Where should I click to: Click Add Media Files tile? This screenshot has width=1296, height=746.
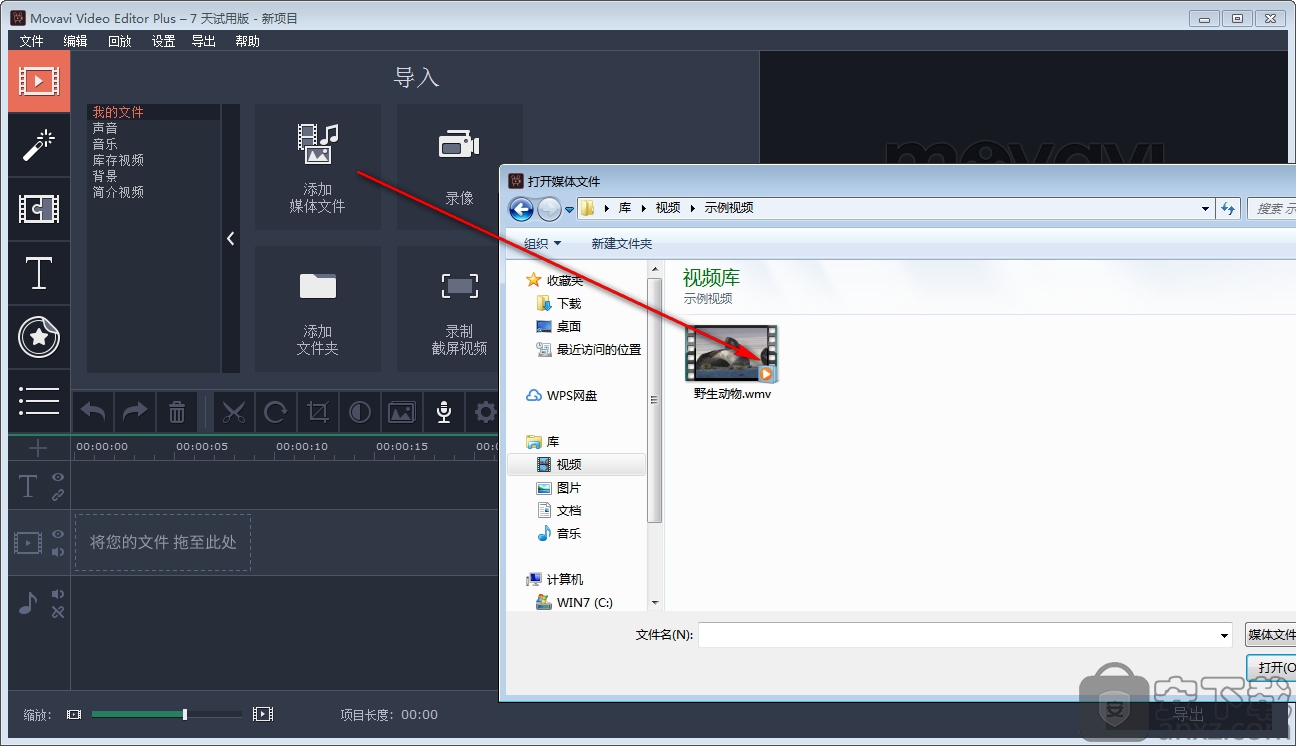tap(318, 167)
